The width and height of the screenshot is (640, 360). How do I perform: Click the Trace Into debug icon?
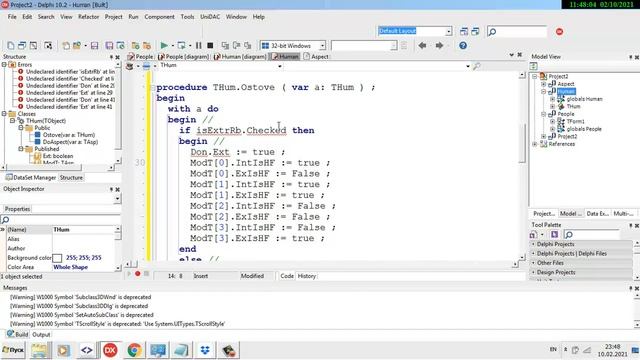point(225,45)
